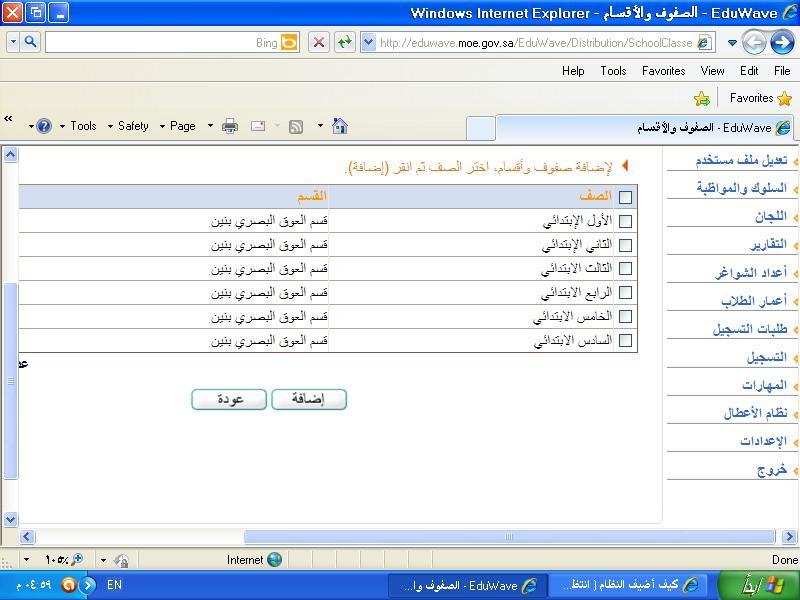Open the Safety dropdown menu
Screen dimensions: 800x600
(x=133, y=126)
